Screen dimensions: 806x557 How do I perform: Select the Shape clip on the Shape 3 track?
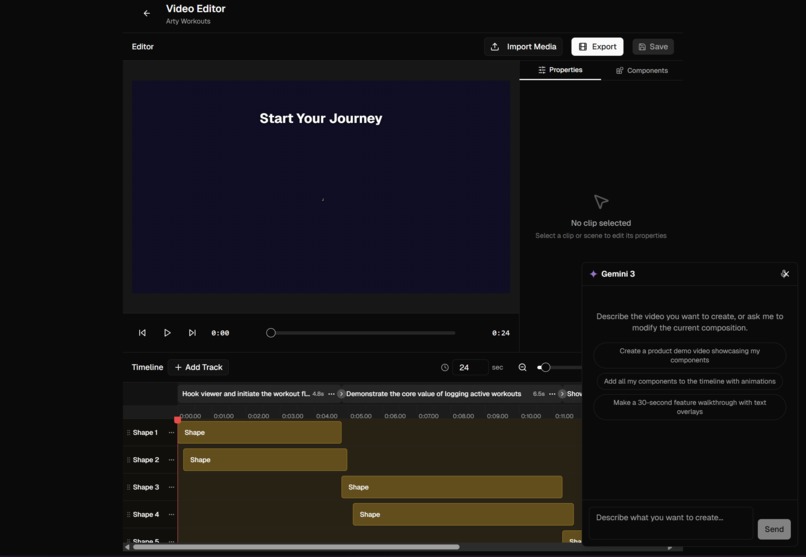coord(452,487)
